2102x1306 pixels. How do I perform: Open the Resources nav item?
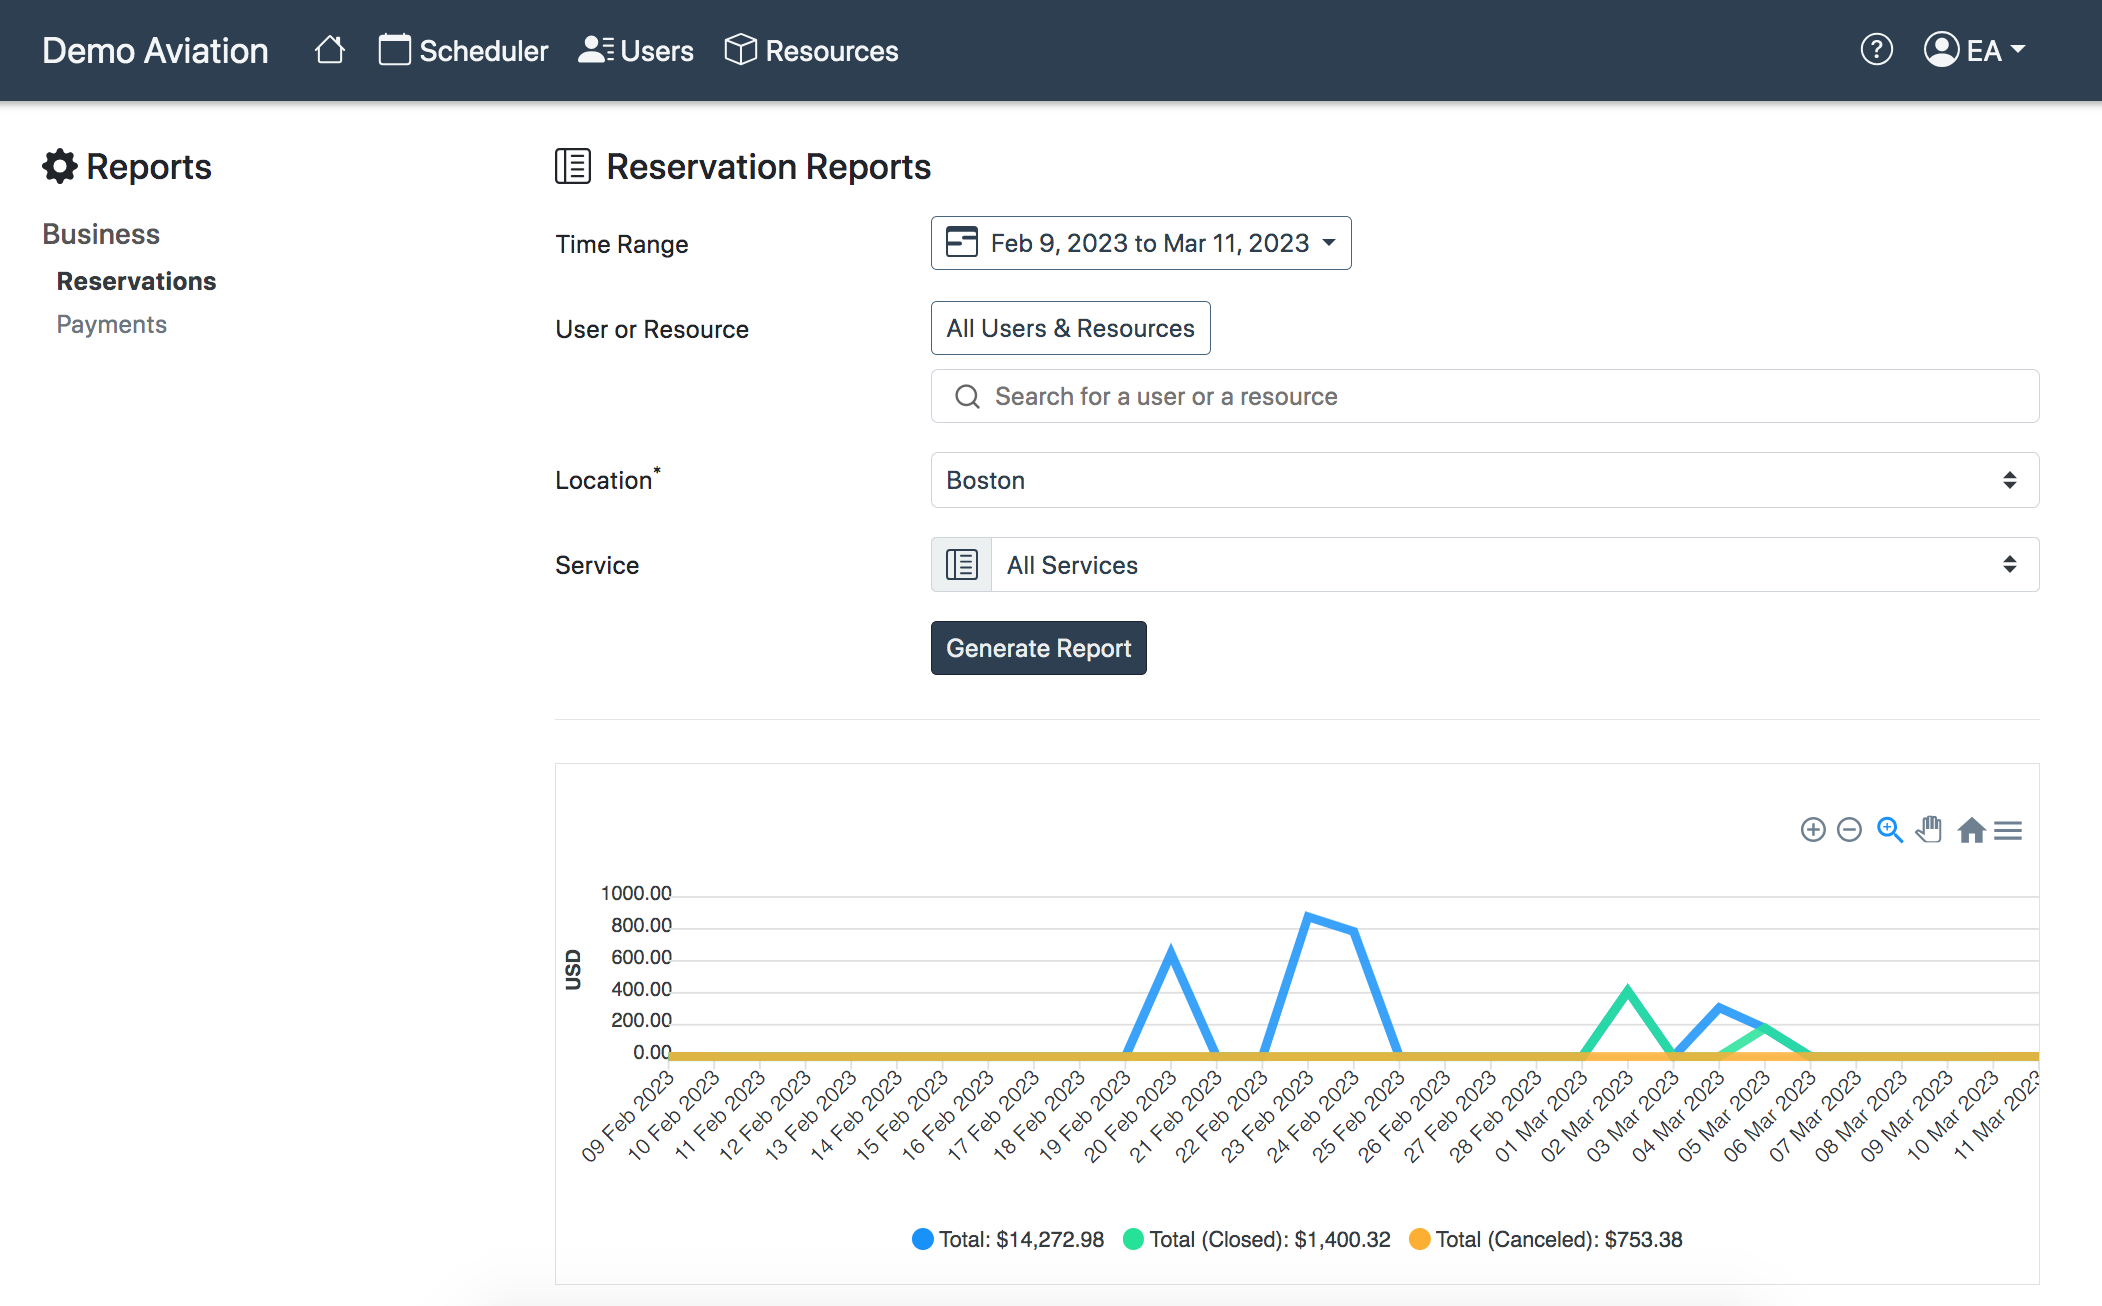[x=811, y=50]
